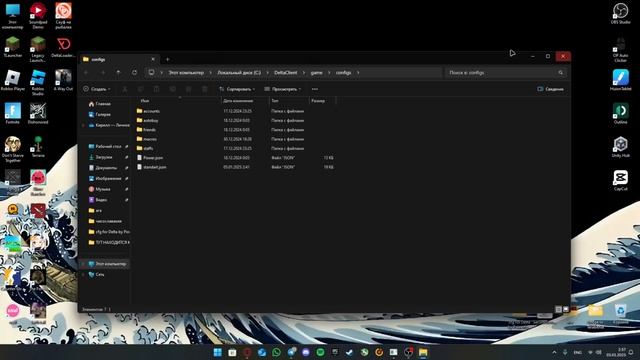Open CapCut desktop shortcut
640x360 pixels.
click(x=620, y=180)
